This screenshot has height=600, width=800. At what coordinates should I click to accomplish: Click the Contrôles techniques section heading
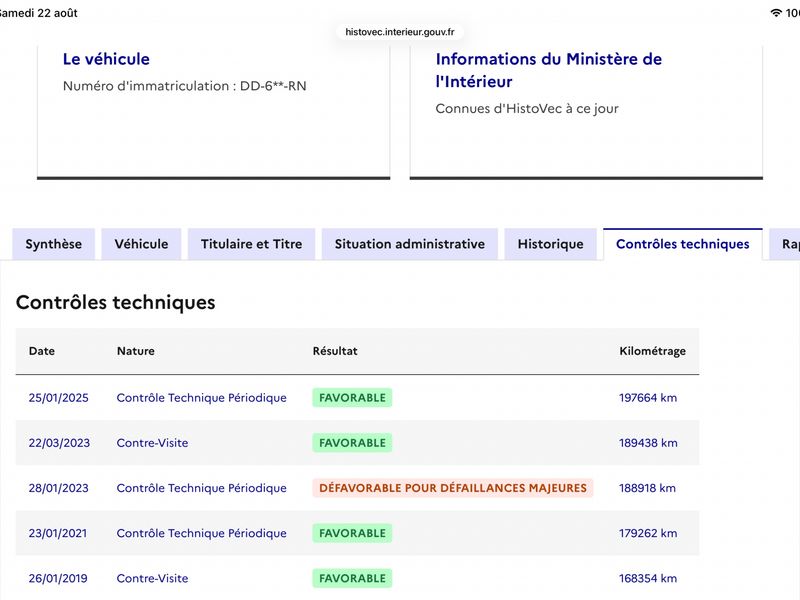[115, 302]
